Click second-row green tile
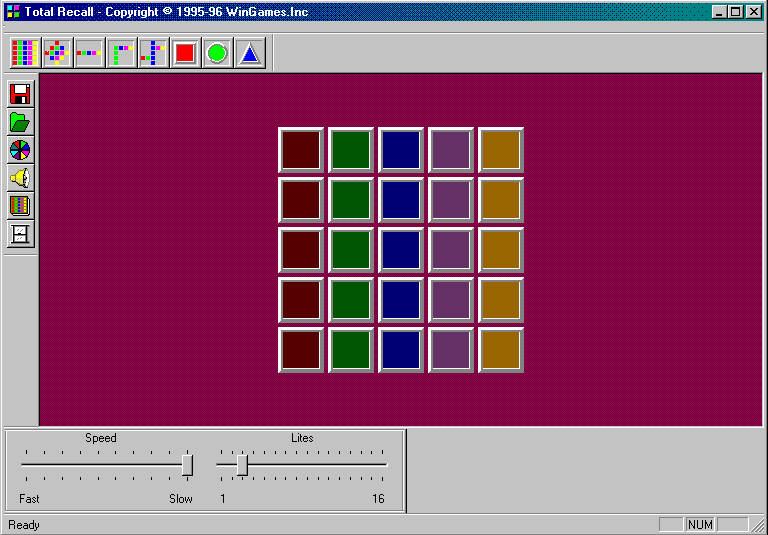The image size is (768, 535). tap(351, 200)
